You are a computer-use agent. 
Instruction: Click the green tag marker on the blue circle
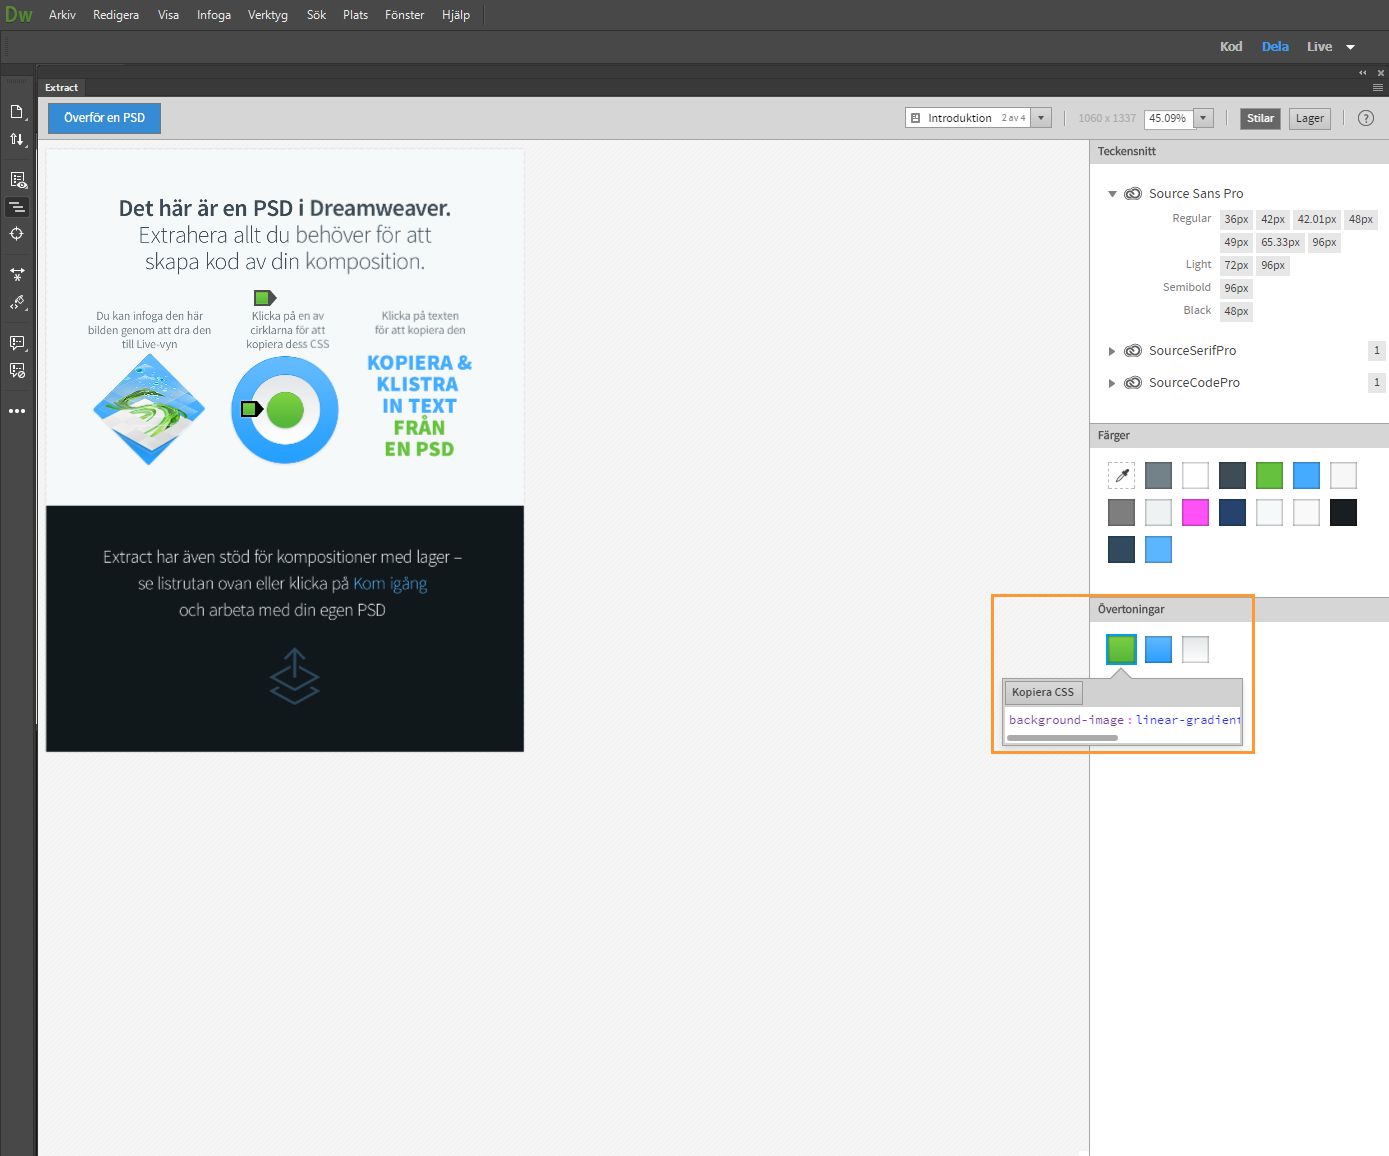[x=252, y=409]
